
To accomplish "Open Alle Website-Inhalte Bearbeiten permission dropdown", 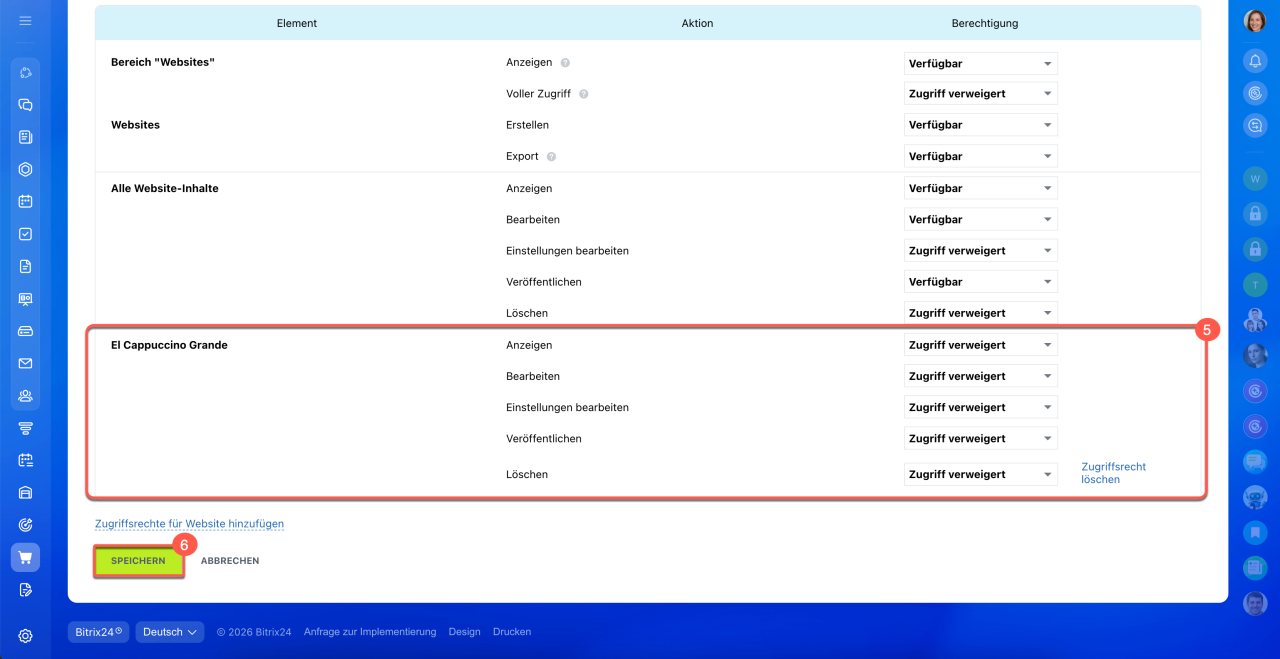I will [x=980, y=219].
